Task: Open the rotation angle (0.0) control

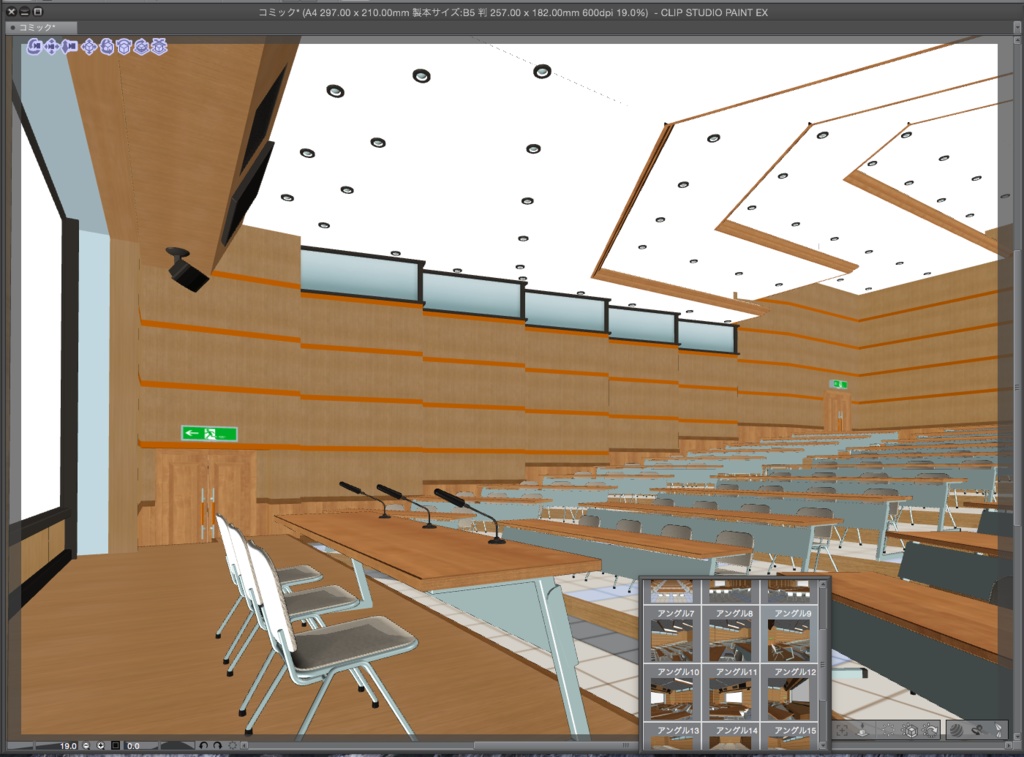Action: (131, 746)
